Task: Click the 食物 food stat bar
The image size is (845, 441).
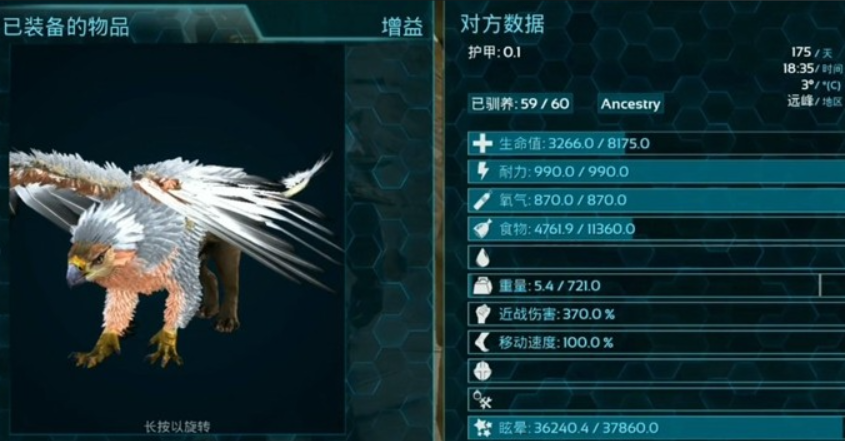Action: click(x=656, y=229)
